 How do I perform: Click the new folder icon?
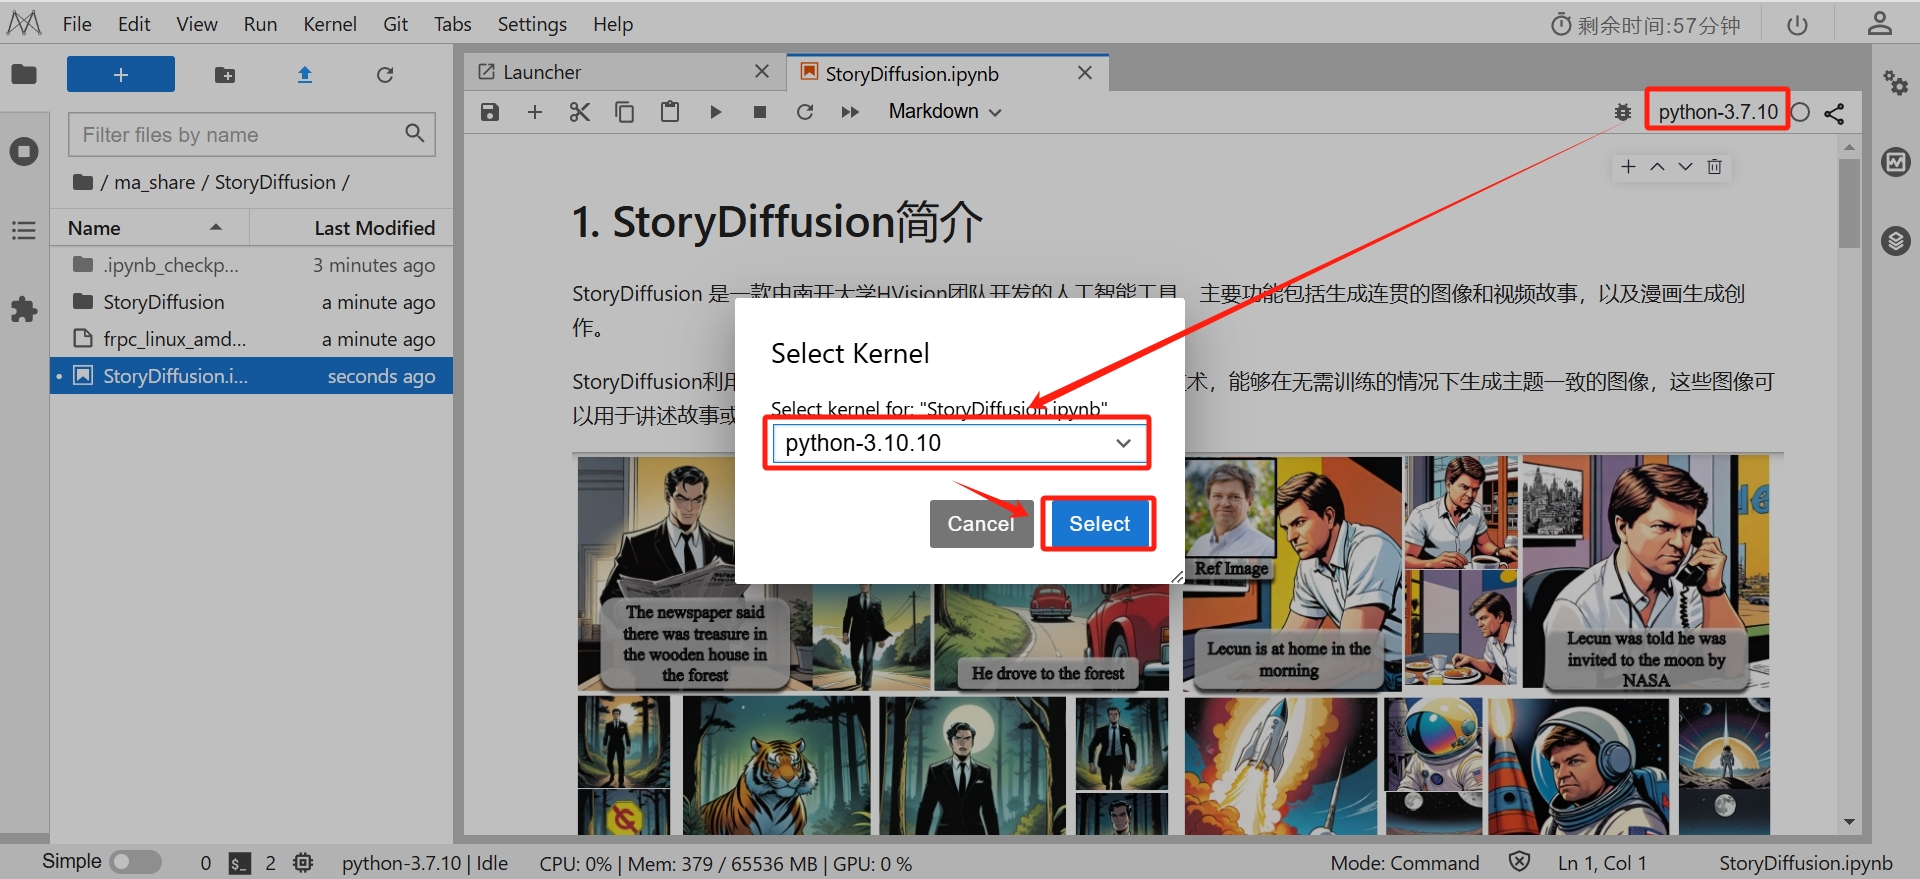pyautogui.click(x=225, y=75)
